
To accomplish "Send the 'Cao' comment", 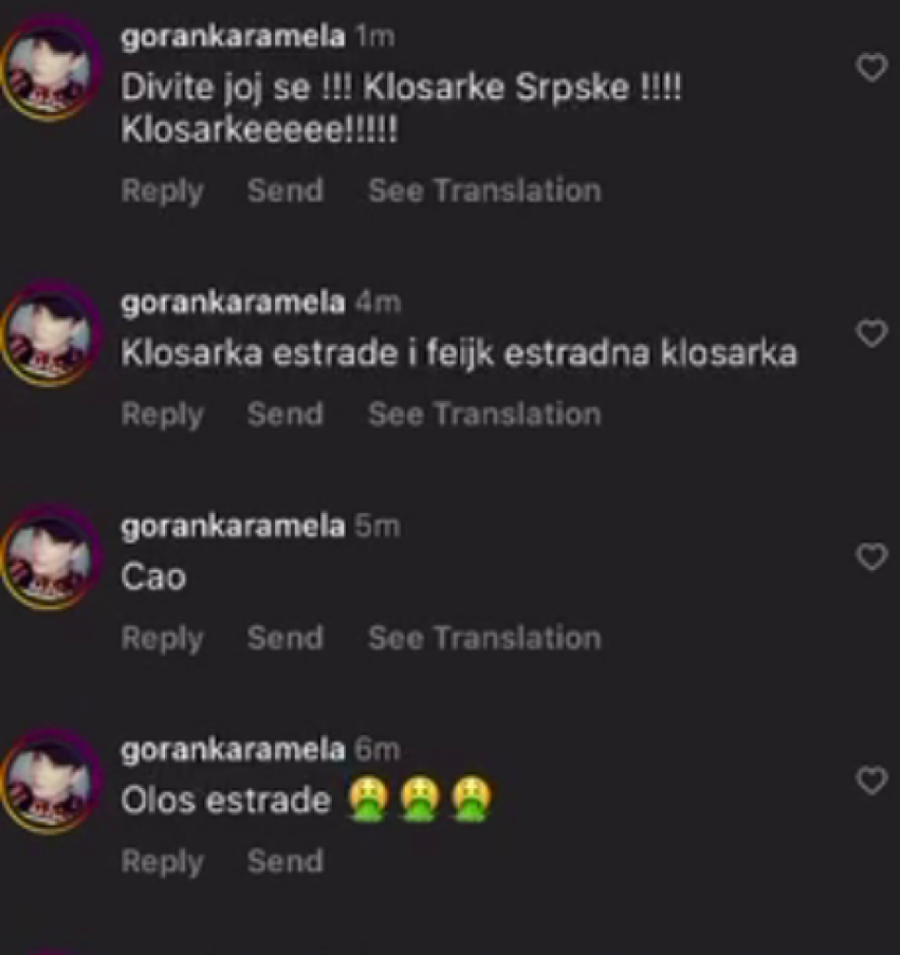I will click(285, 638).
